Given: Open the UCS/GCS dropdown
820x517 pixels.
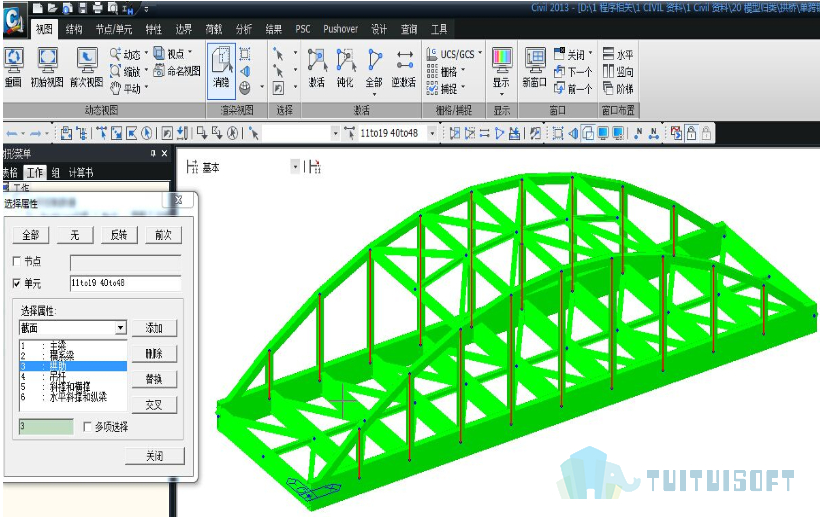Looking at the screenshot, I should tap(480, 53).
